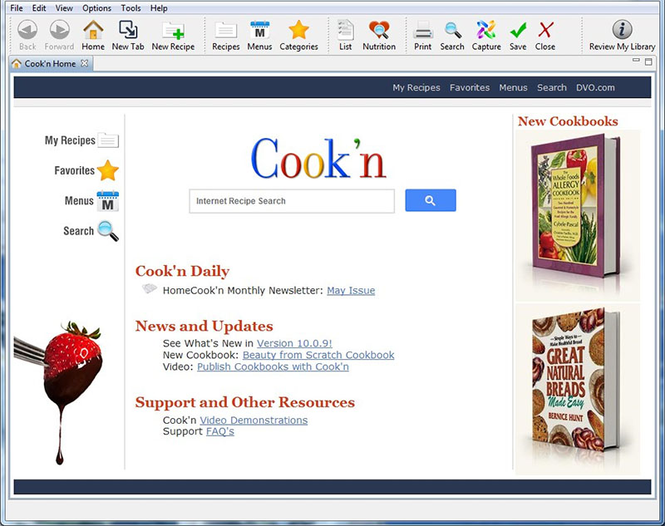Viewport: 665px width, 526px height.
Task: Open My Recipes from the left sidebar
Action: pos(82,140)
